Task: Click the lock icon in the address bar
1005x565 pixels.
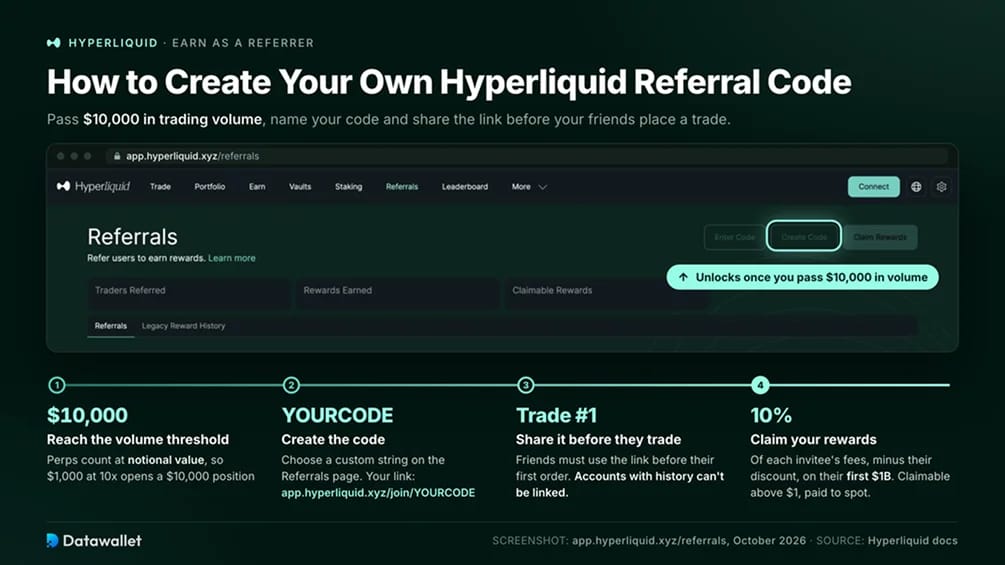Action: point(117,156)
